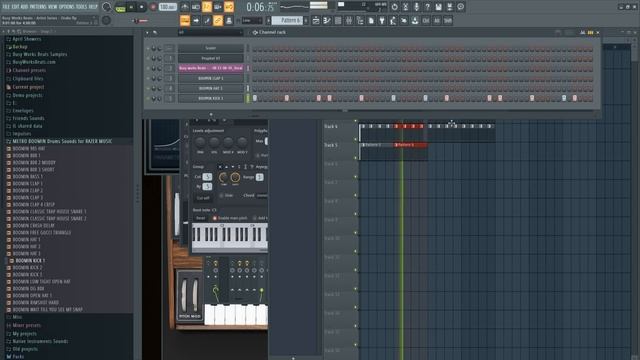Open the channel rack view icon
Viewport: 640px width, 360px height.
[338, 20]
